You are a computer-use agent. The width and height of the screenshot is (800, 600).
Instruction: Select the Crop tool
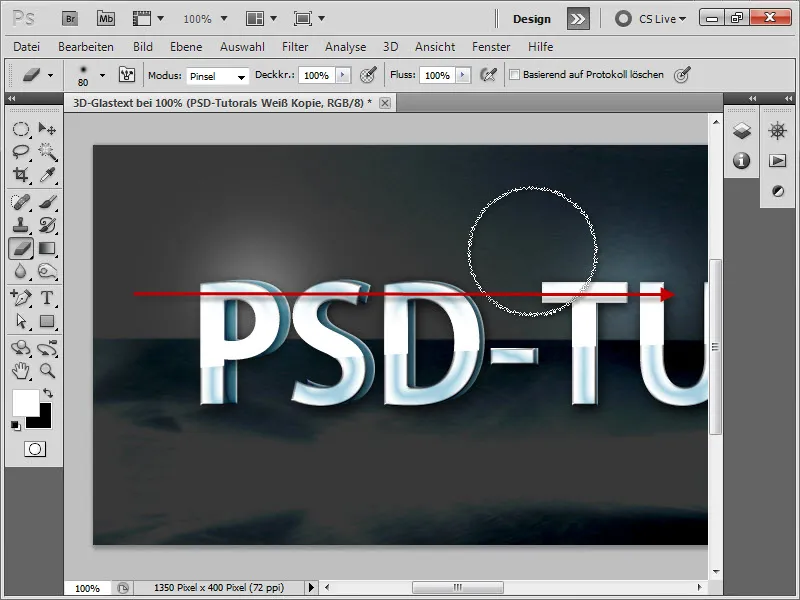[x=21, y=175]
